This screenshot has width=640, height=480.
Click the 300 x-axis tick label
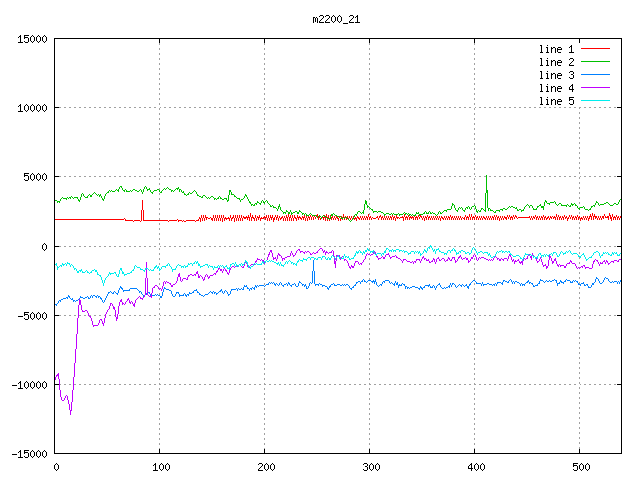coord(369,467)
